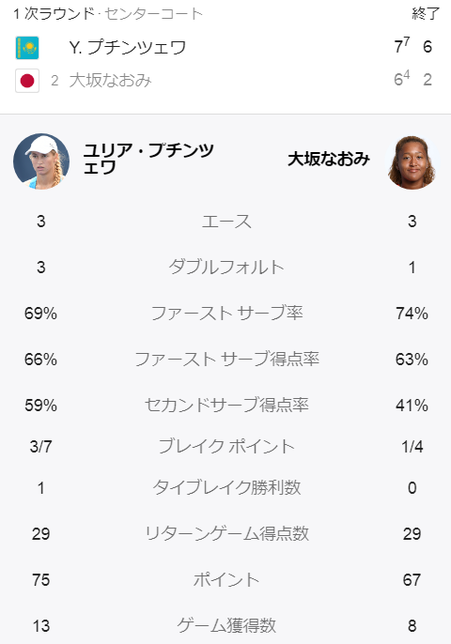The image size is (451, 644).
Task: Click the ダブルフォルト stat label
Action: (226, 268)
